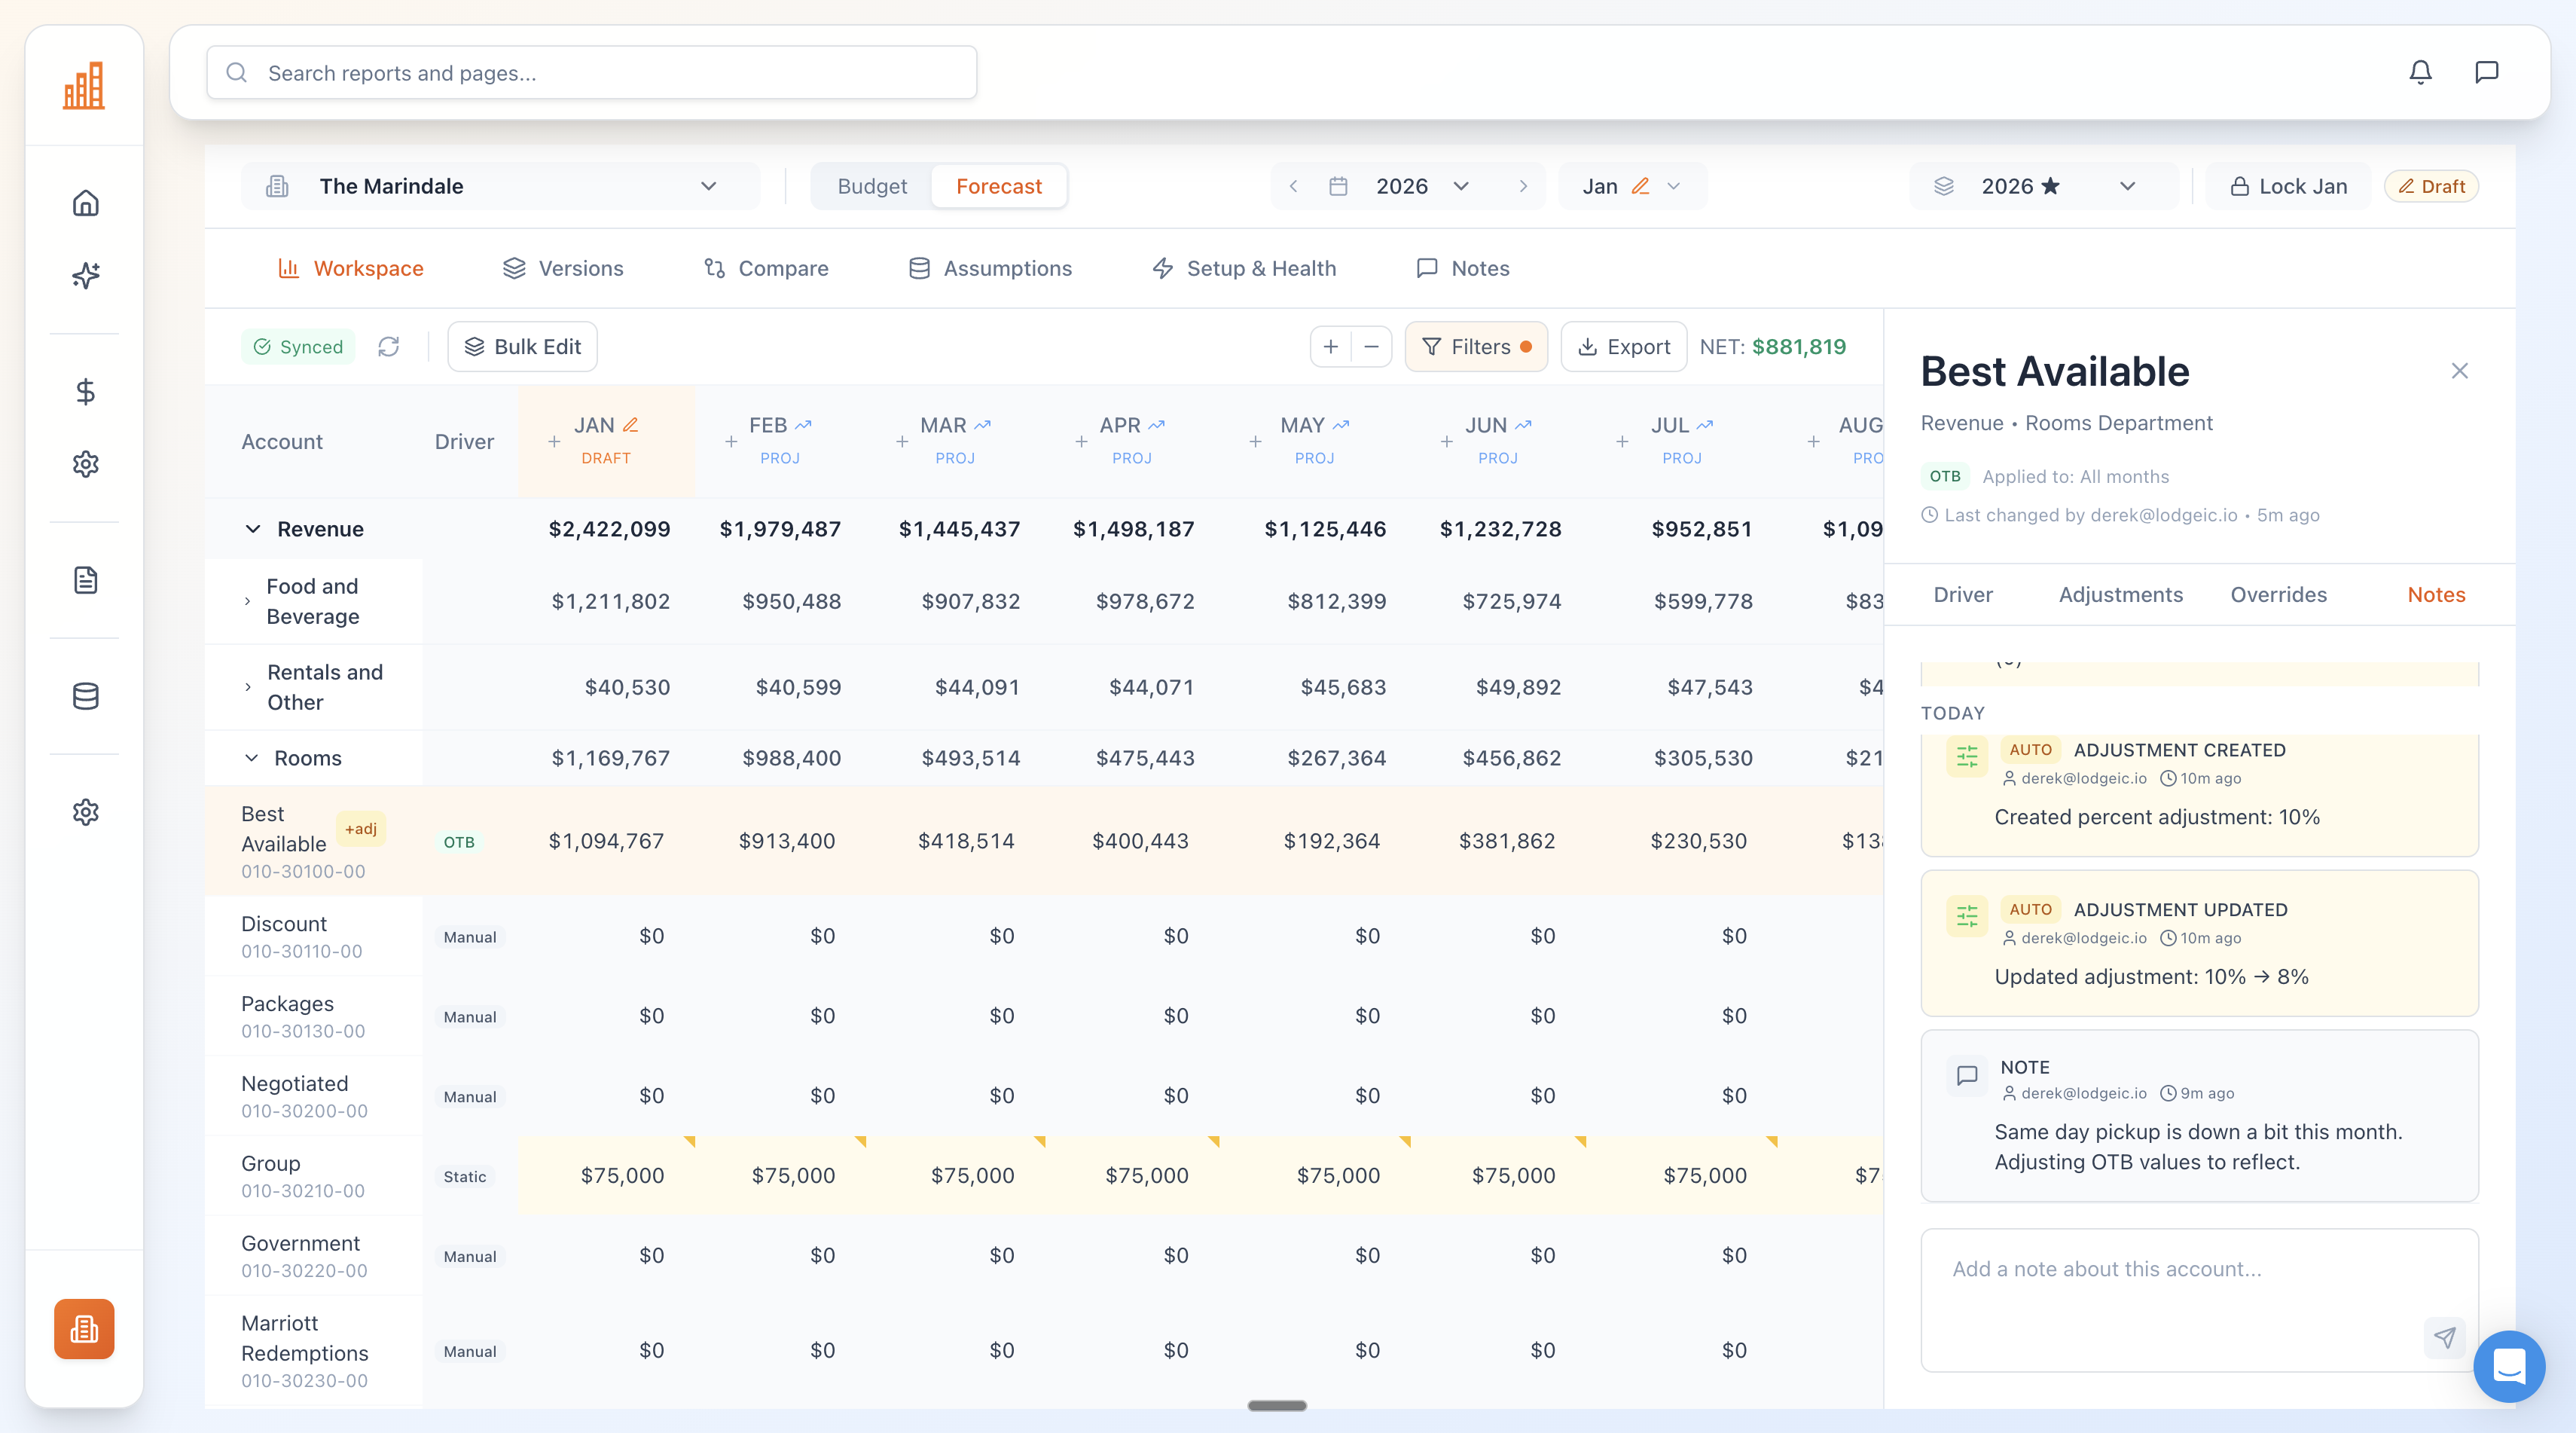Image resolution: width=2576 pixels, height=1433 pixels.
Task: Click the upper gear settings icon in sidebar
Action: [x=86, y=464]
